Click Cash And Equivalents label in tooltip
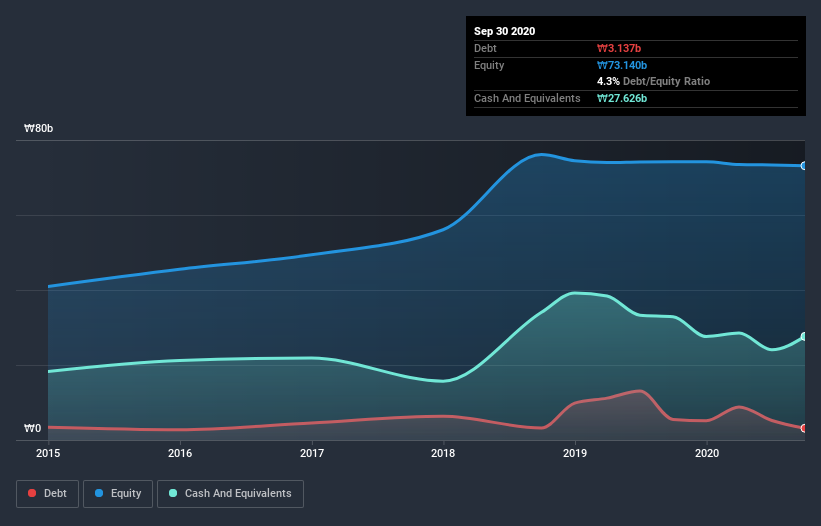Screen dimensions: 821x526 coord(527,98)
